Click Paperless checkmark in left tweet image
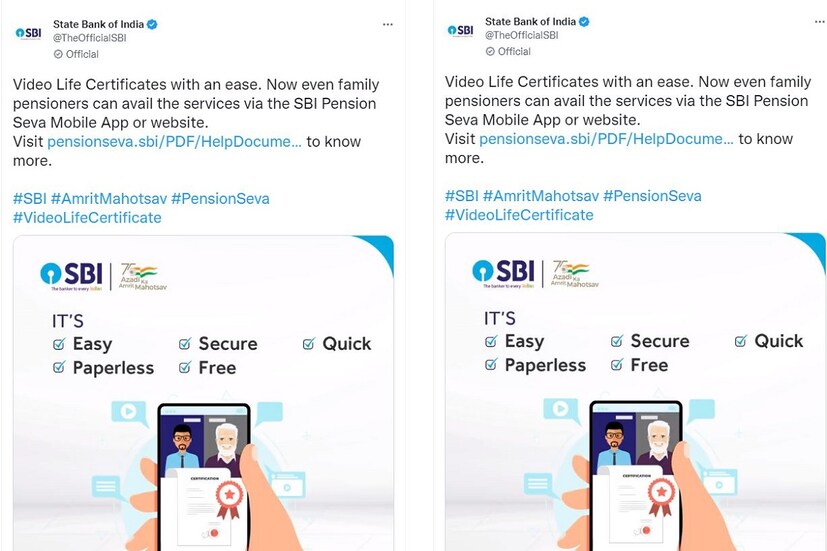827x551 pixels. tap(59, 368)
